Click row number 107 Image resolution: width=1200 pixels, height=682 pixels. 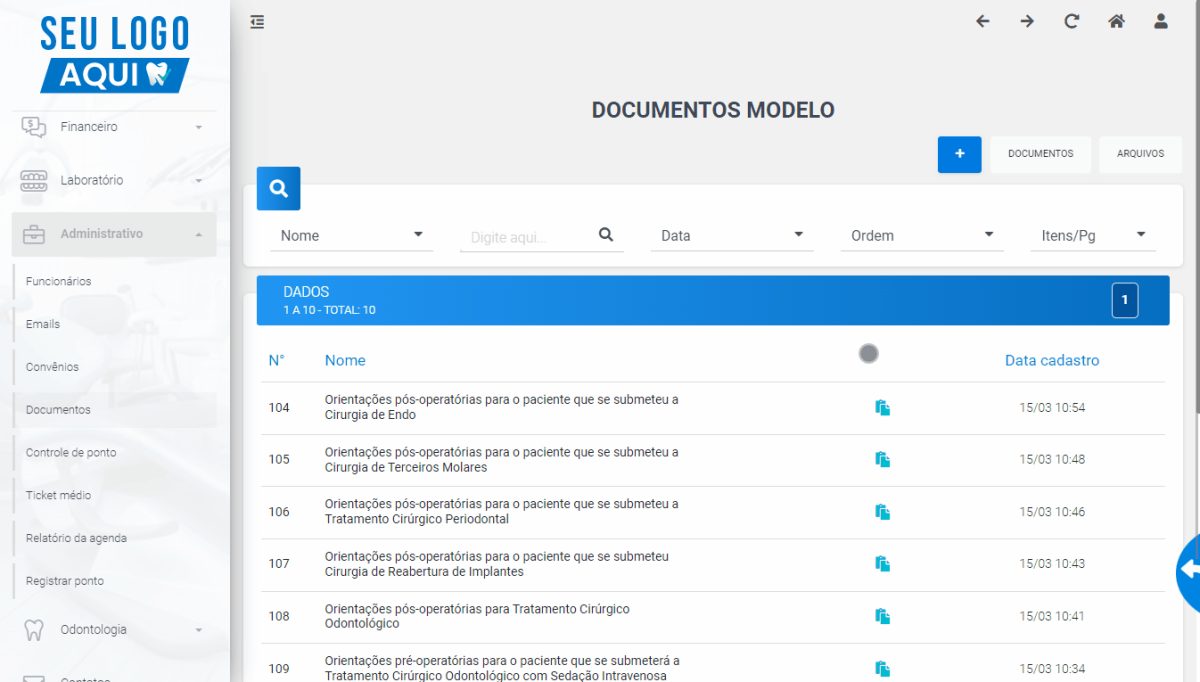(x=279, y=564)
